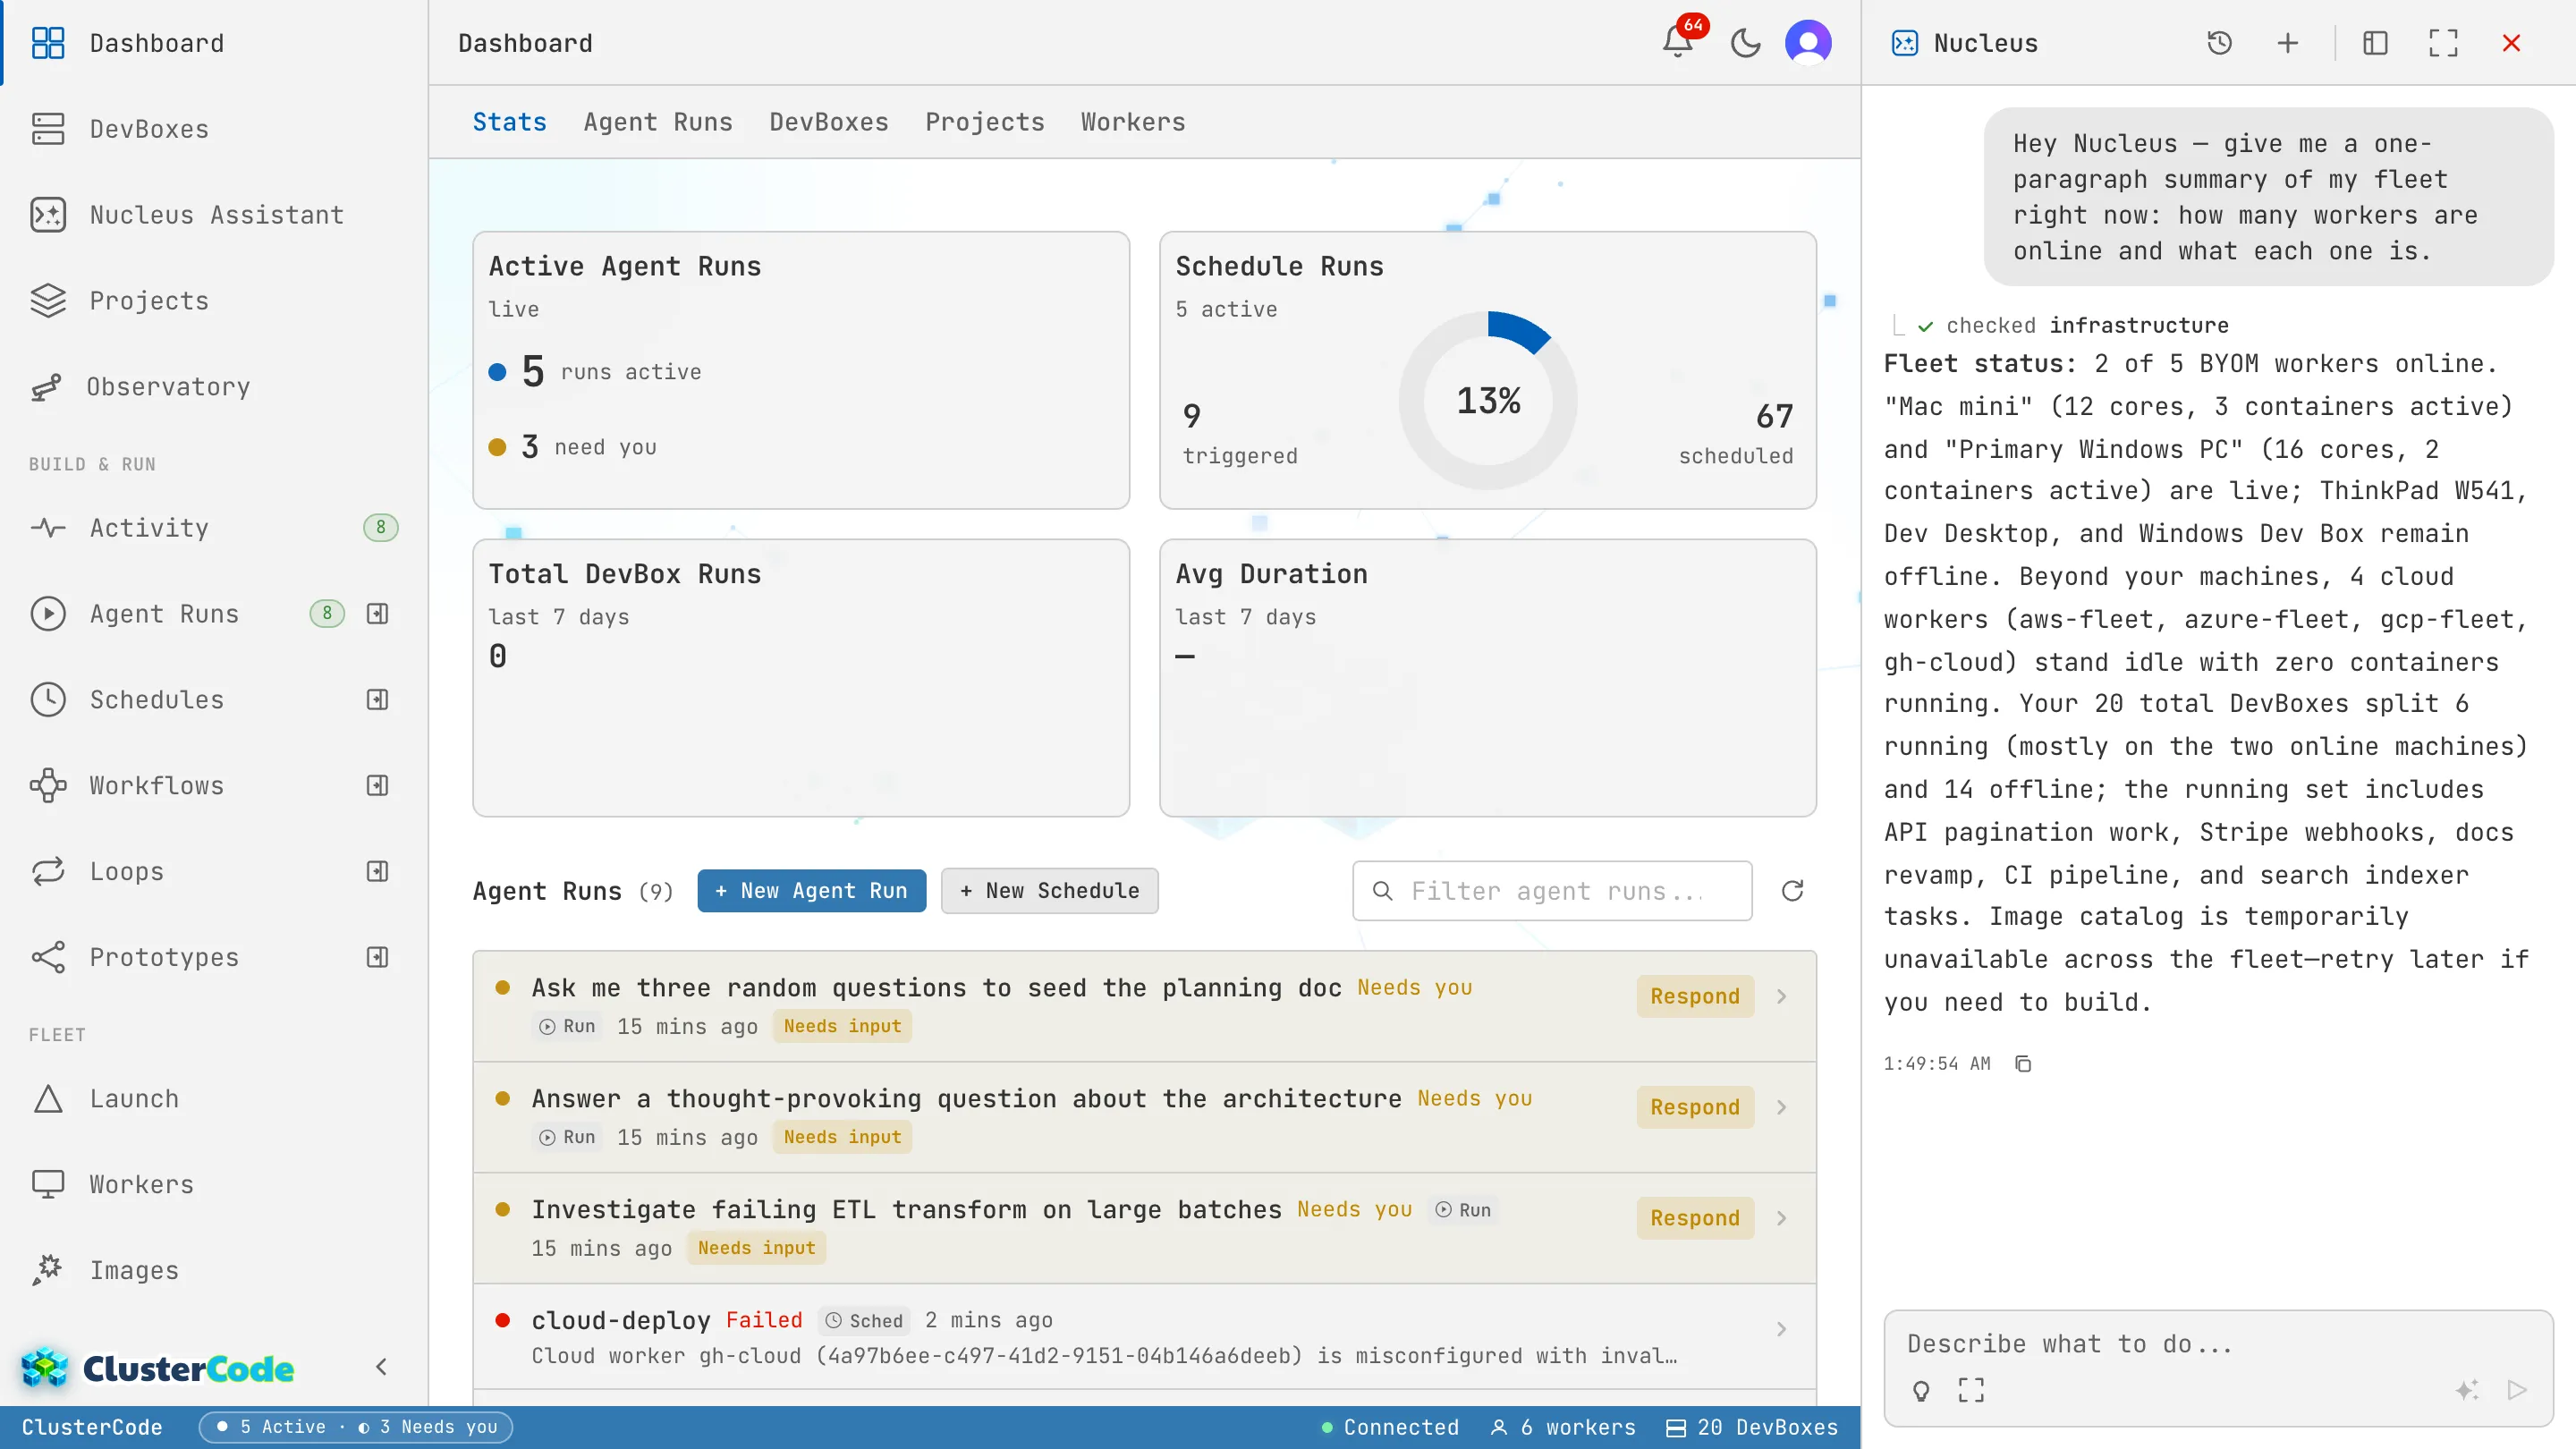
Task: Toggle dark mode moon icon
Action: coord(1745,43)
